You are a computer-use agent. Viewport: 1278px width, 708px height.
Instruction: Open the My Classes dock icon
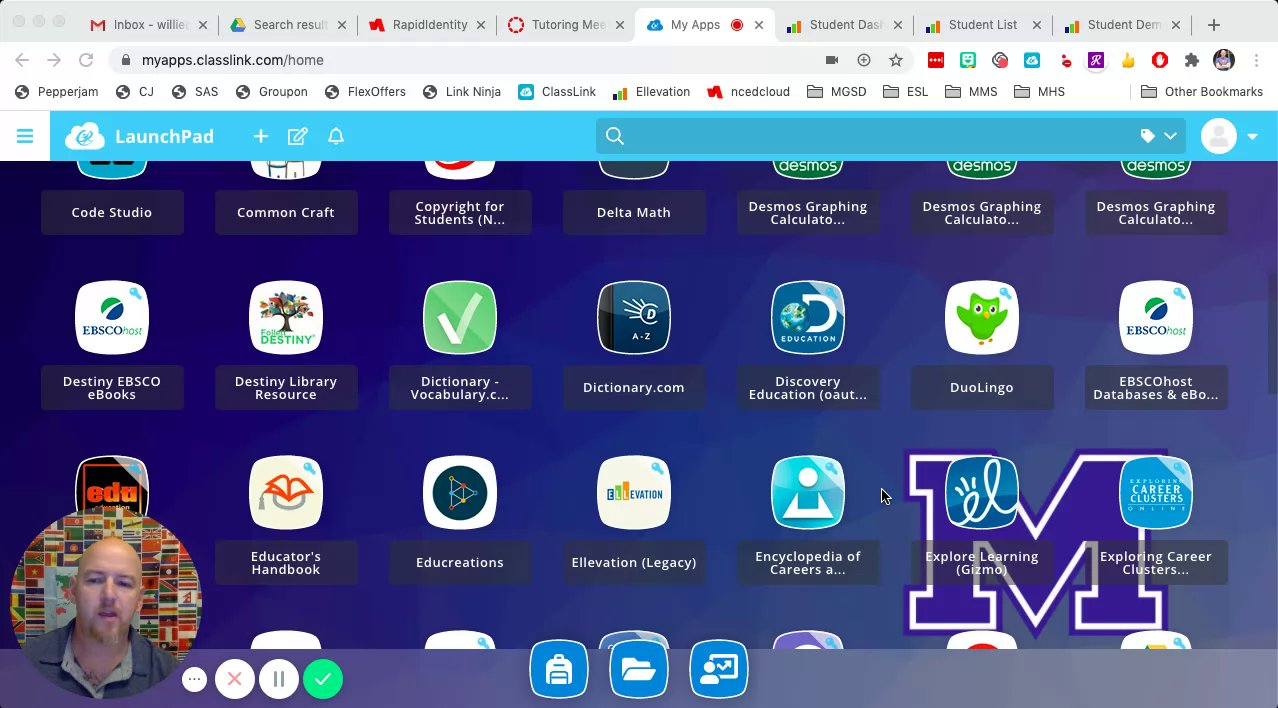point(719,669)
